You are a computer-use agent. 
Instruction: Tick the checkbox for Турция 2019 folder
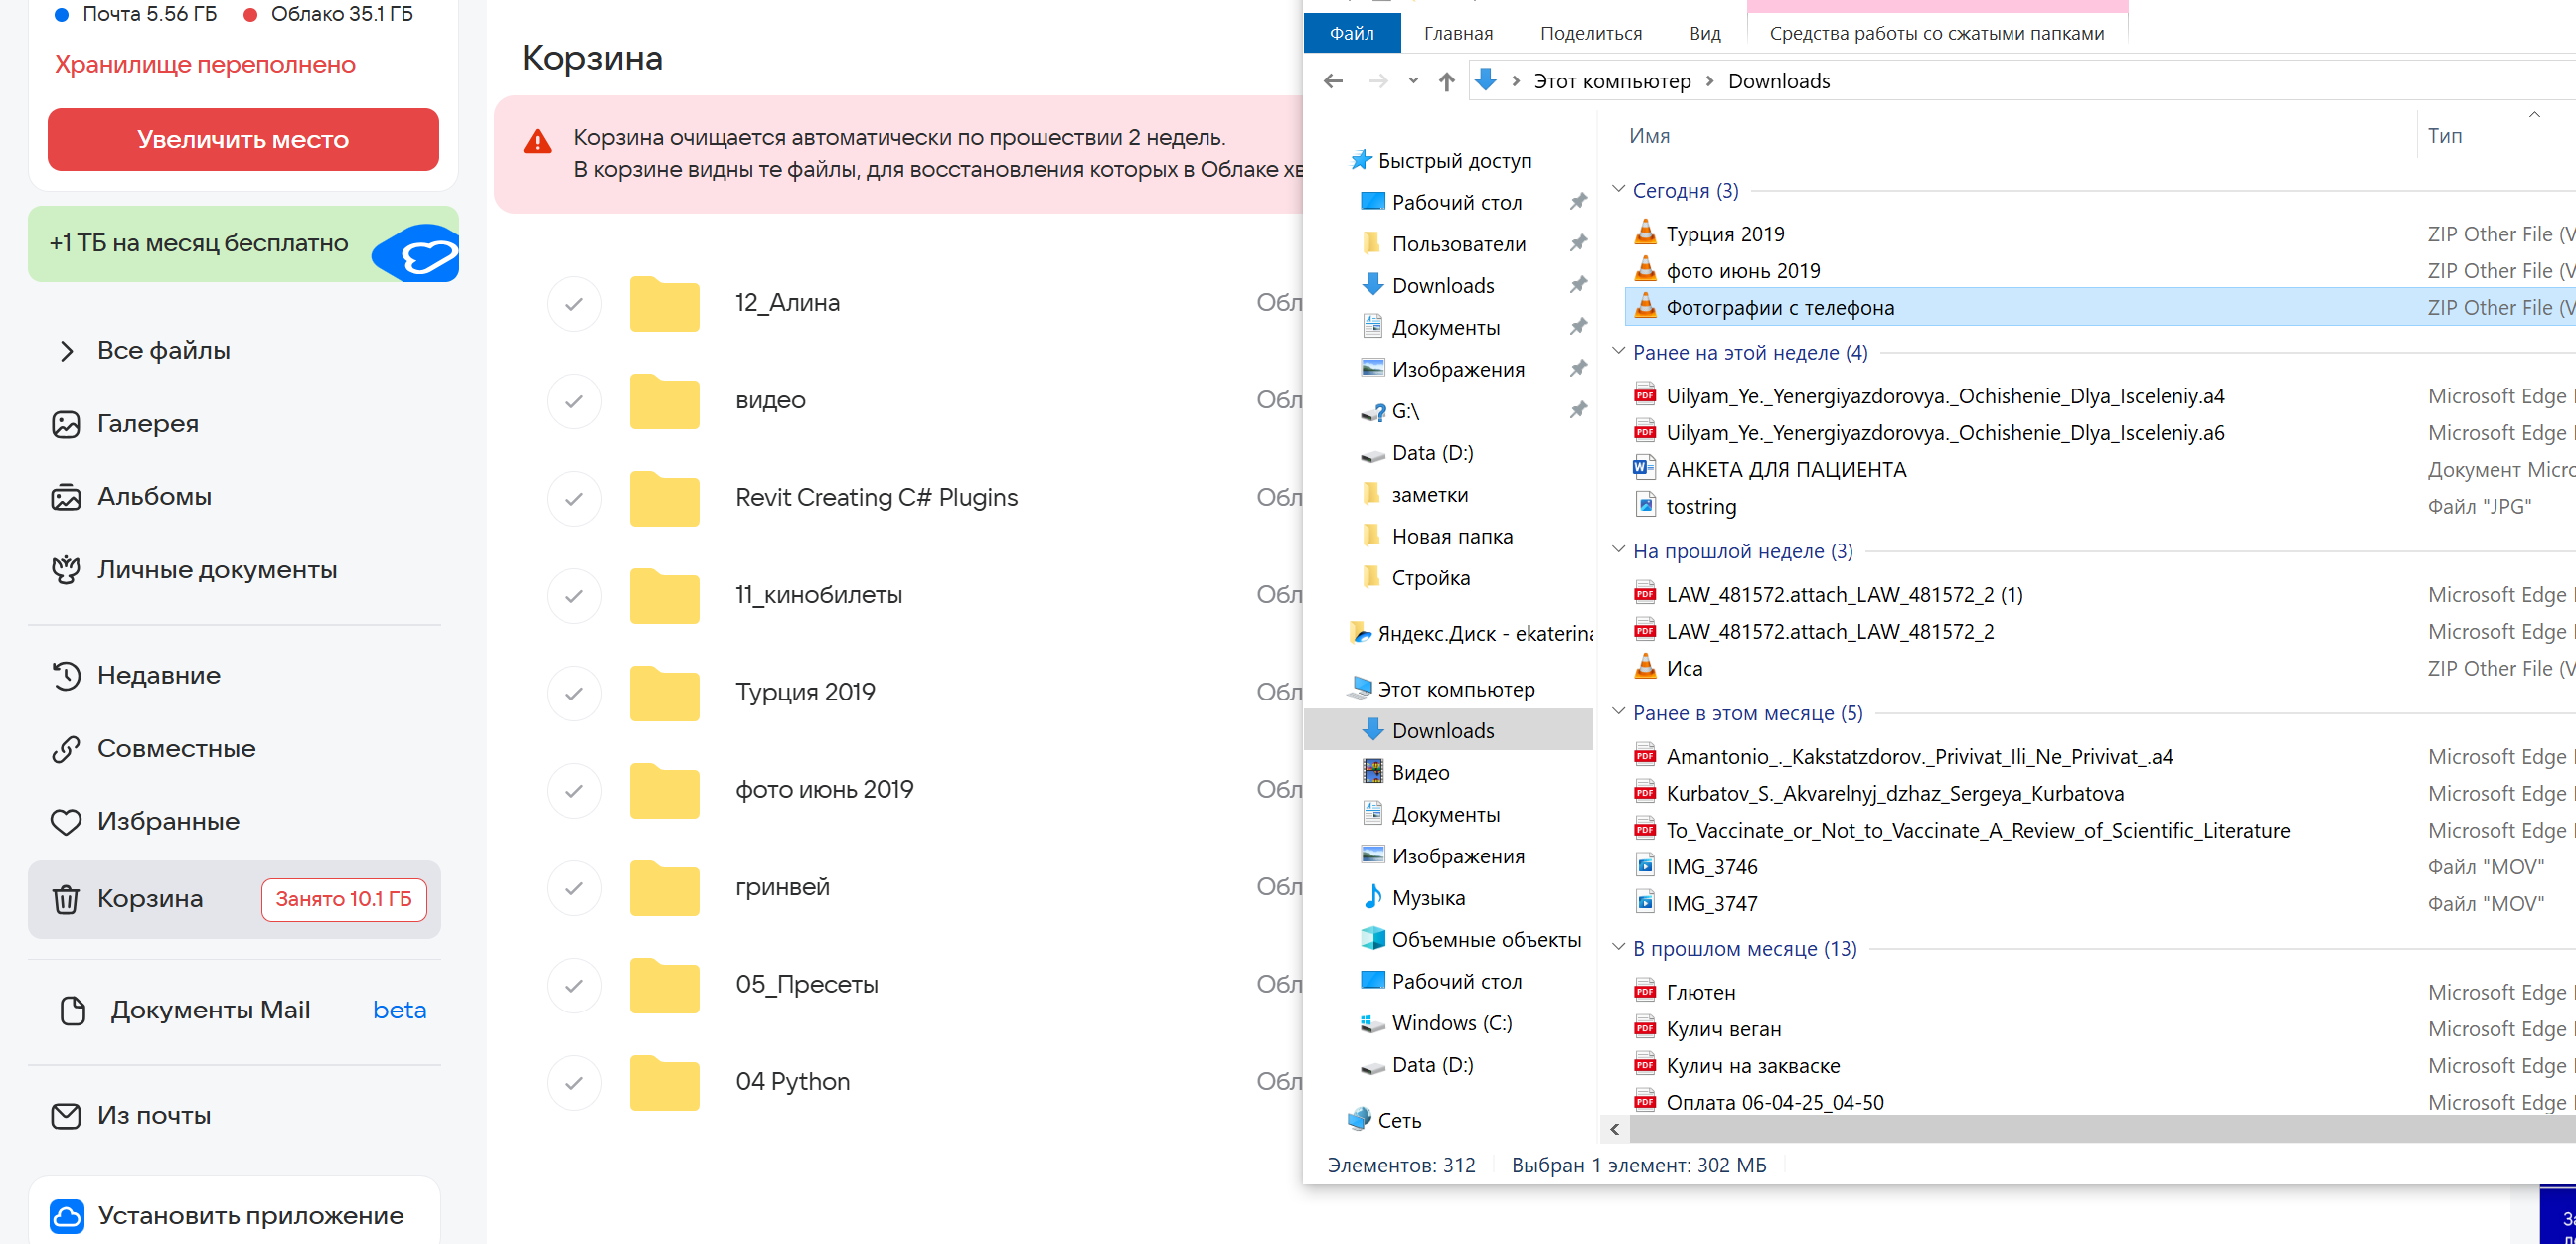pos(574,693)
